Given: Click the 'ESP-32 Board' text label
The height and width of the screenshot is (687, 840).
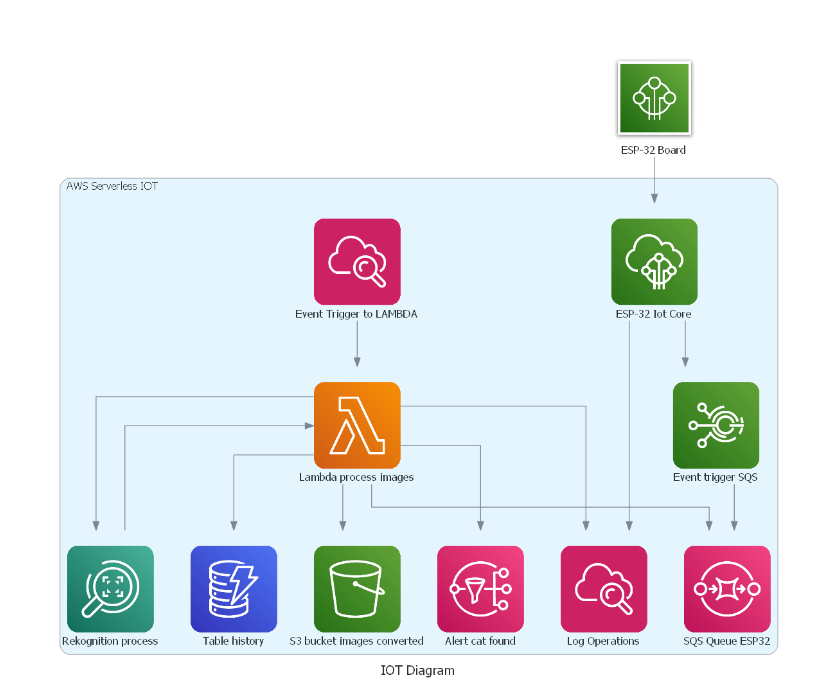Looking at the screenshot, I should [653, 151].
